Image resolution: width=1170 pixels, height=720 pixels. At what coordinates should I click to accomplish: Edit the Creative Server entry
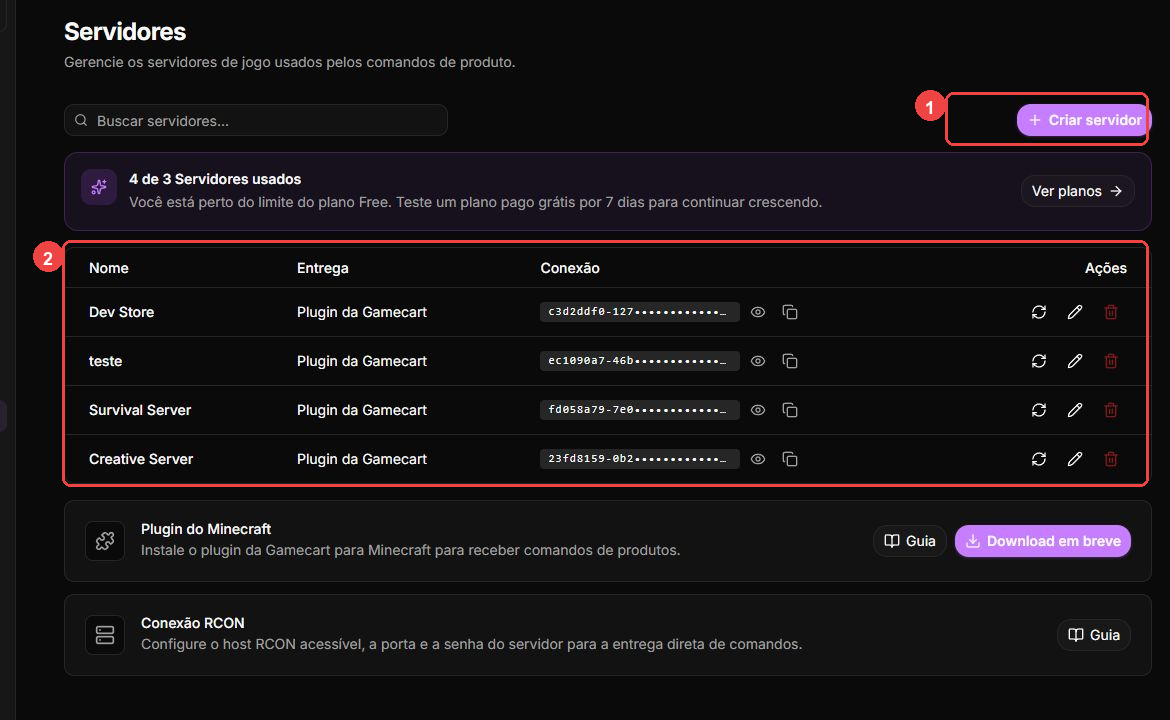[x=1074, y=460]
